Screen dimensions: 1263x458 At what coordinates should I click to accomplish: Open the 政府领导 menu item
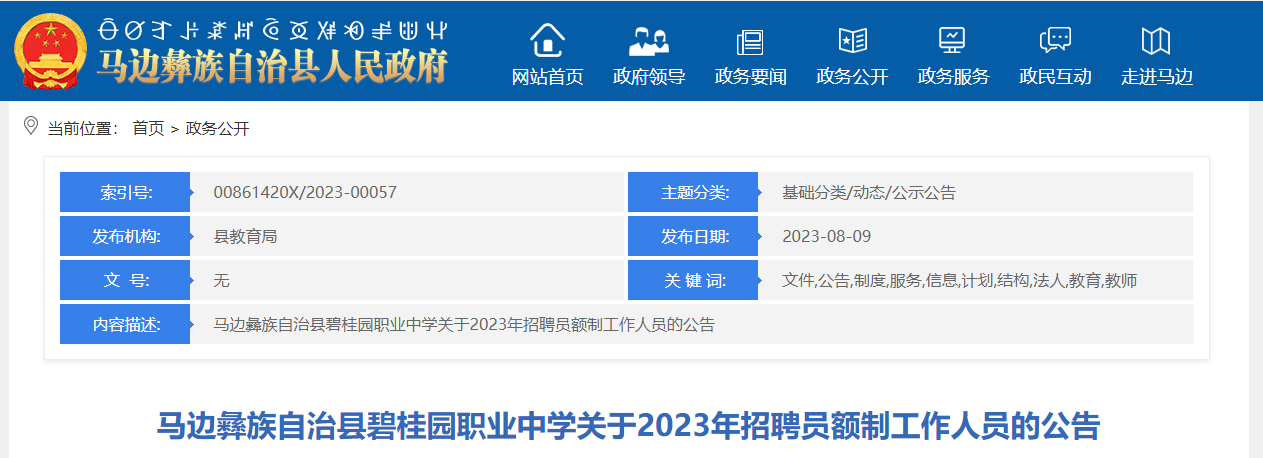[x=649, y=77]
